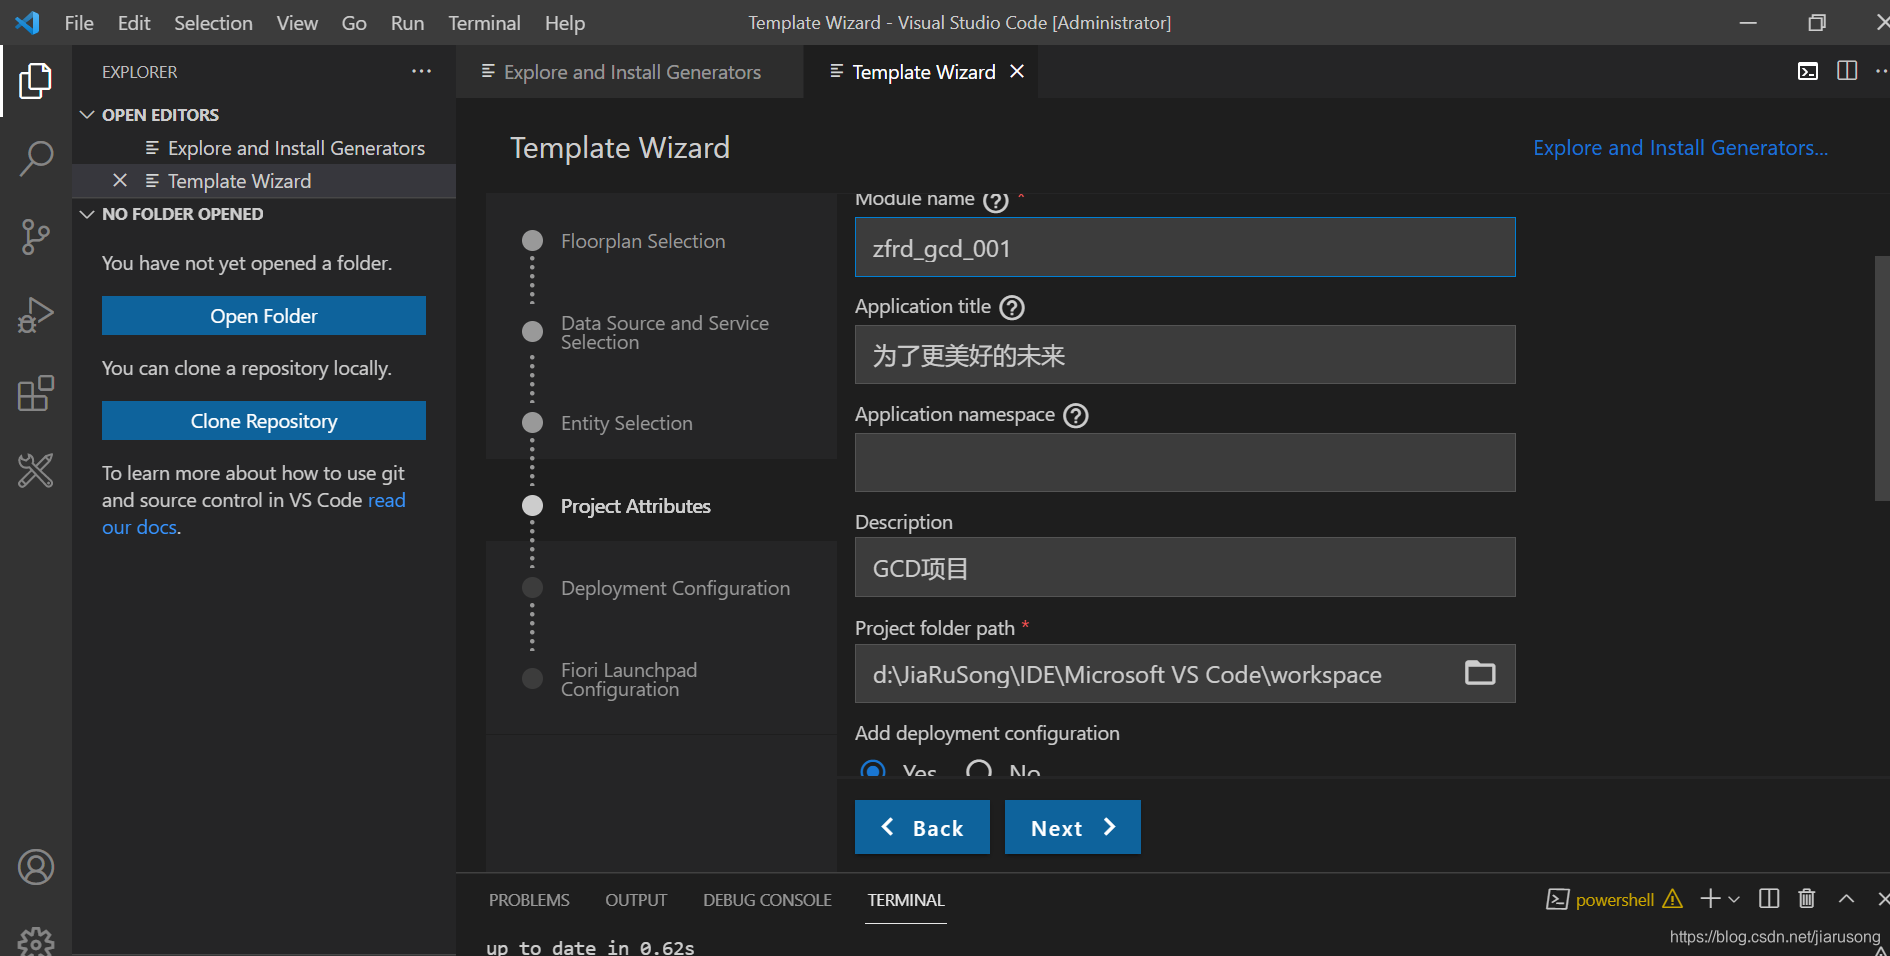This screenshot has width=1890, height=956.
Task: Go to Entity Selection wizard step
Action: [627, 423]
